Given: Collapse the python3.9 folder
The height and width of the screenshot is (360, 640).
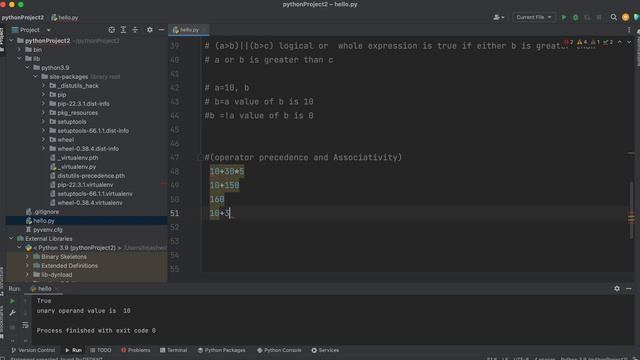Looking at the screenshot, I should coord(27,68).
